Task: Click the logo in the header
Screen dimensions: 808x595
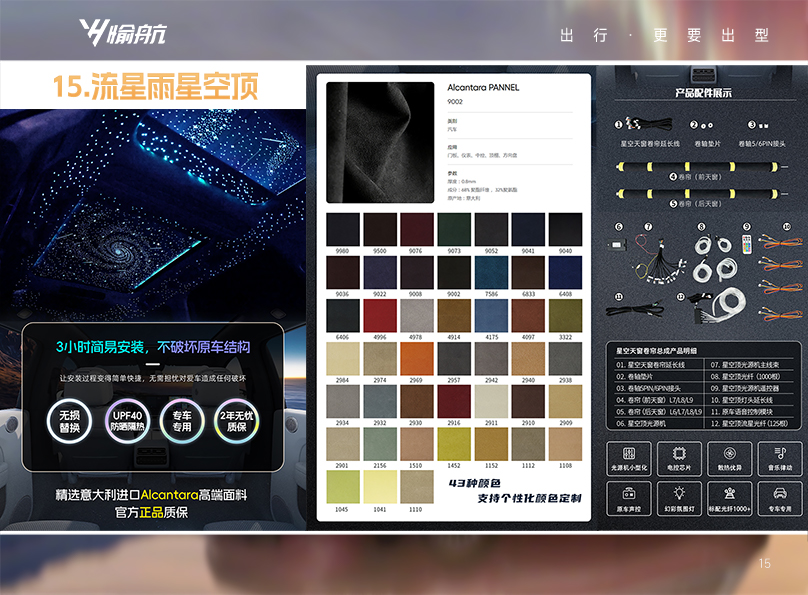Action: pyautogui.click(x=124, y=33)
